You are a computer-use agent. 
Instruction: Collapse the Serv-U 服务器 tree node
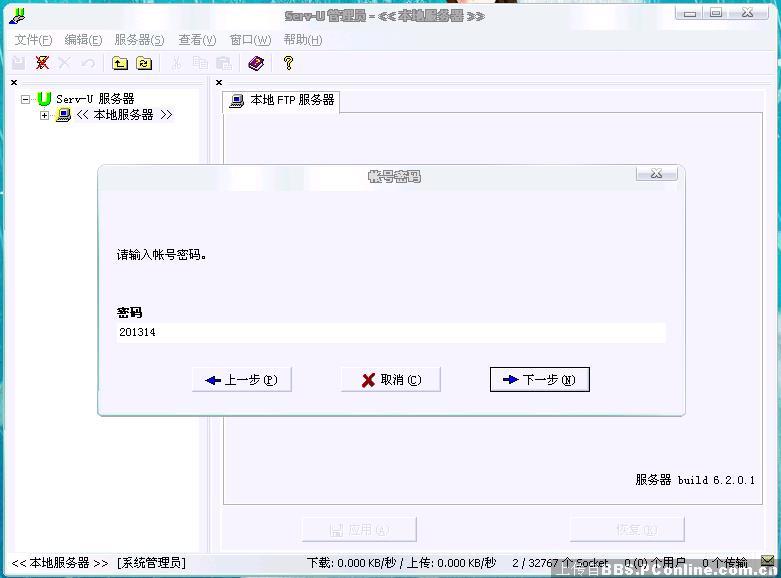tap(26, 99)
